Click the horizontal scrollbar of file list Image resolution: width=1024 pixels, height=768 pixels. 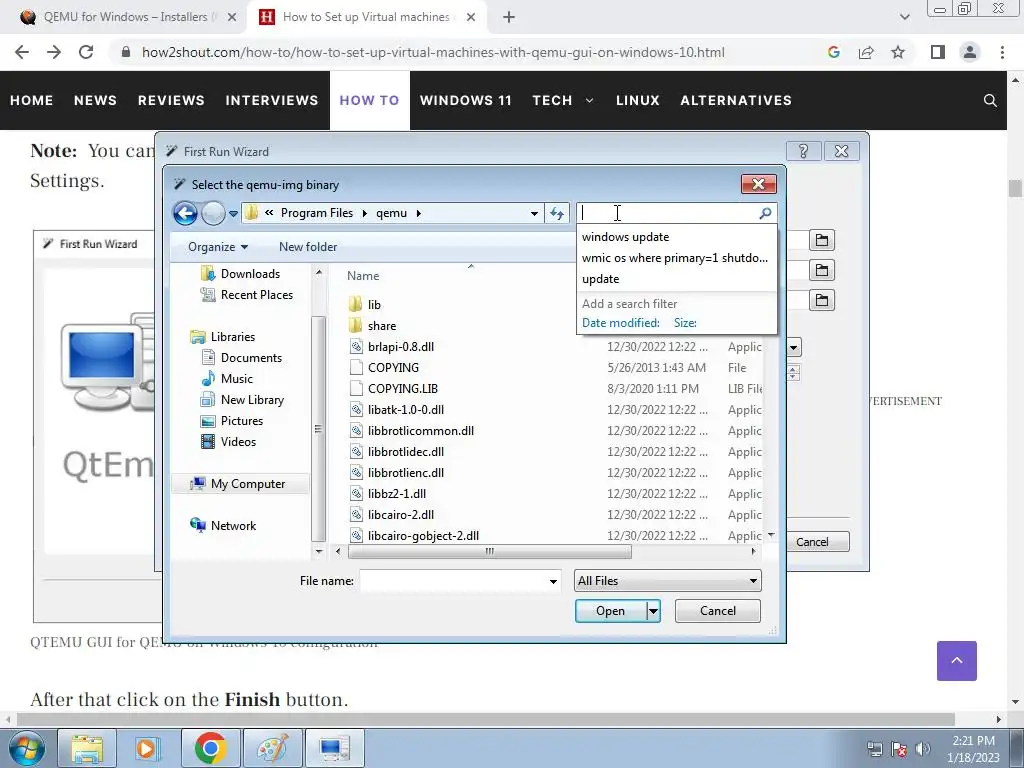coord(489,552)
